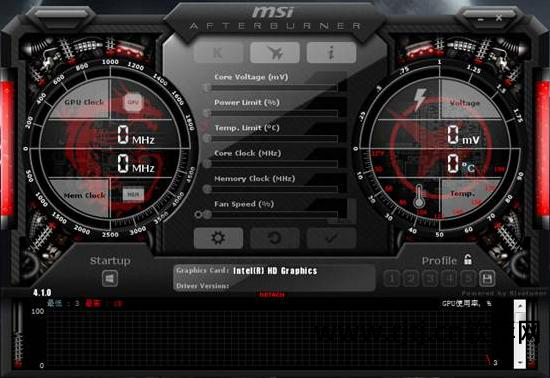
Task: Click the monitoring graph scrollbar up arrow
Action: point(520,306)
